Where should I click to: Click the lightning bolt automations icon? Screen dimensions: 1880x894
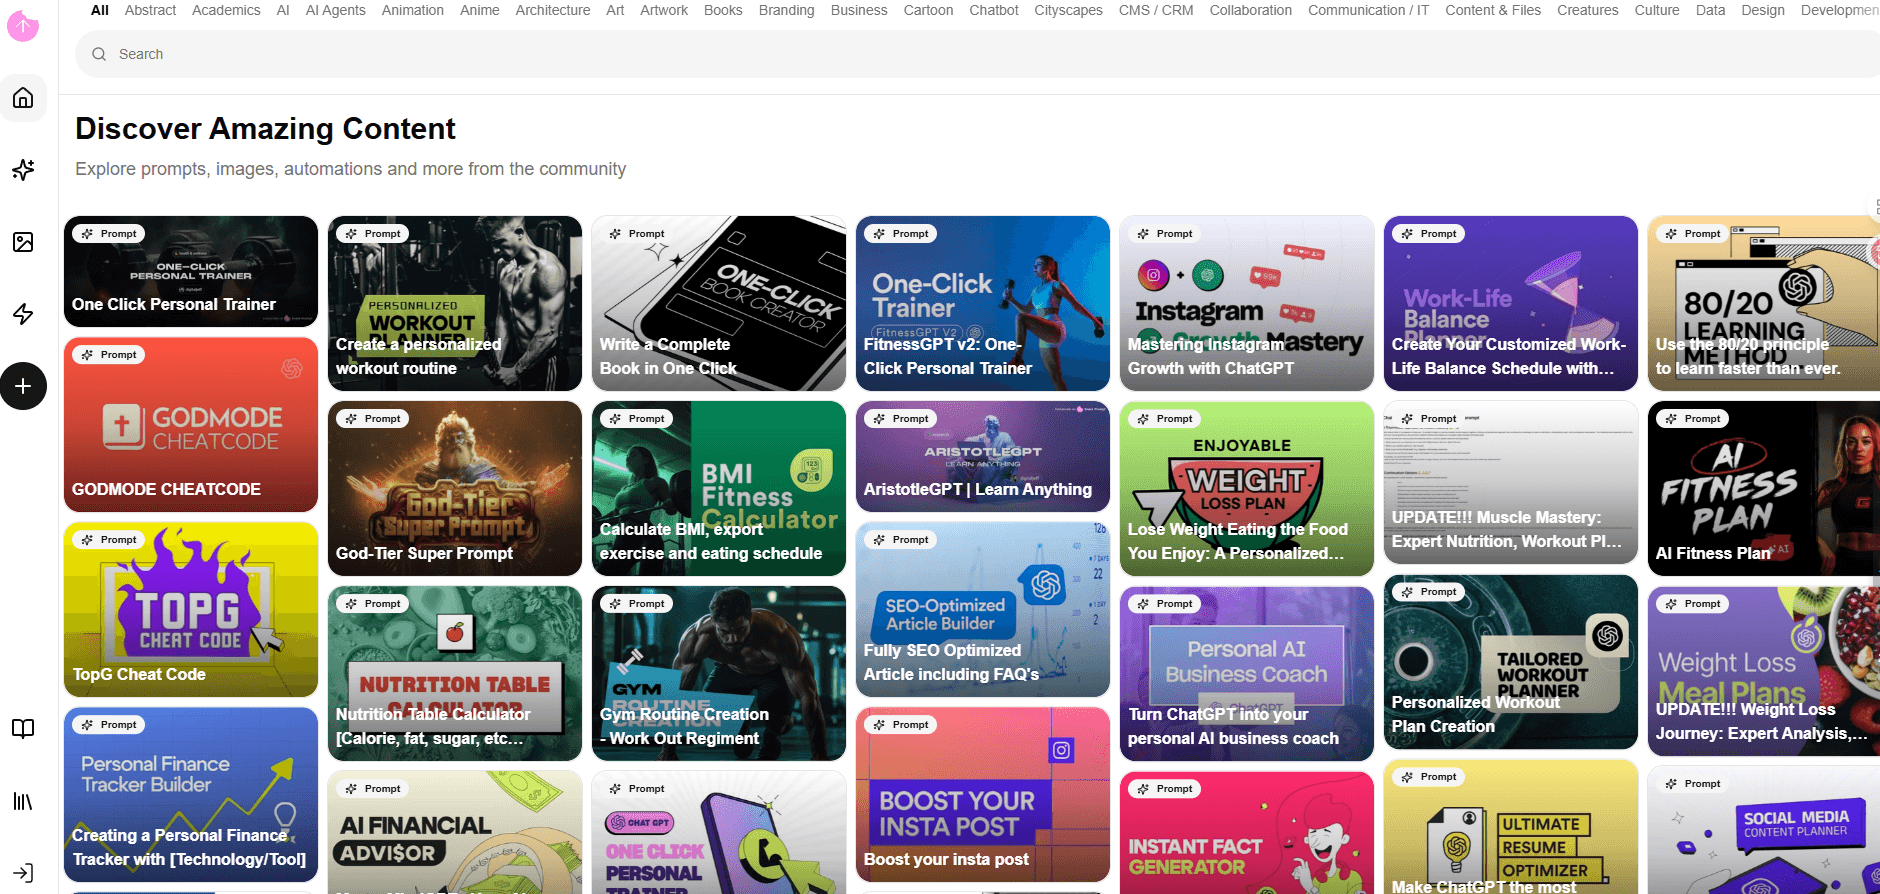[x=23, y=314]
